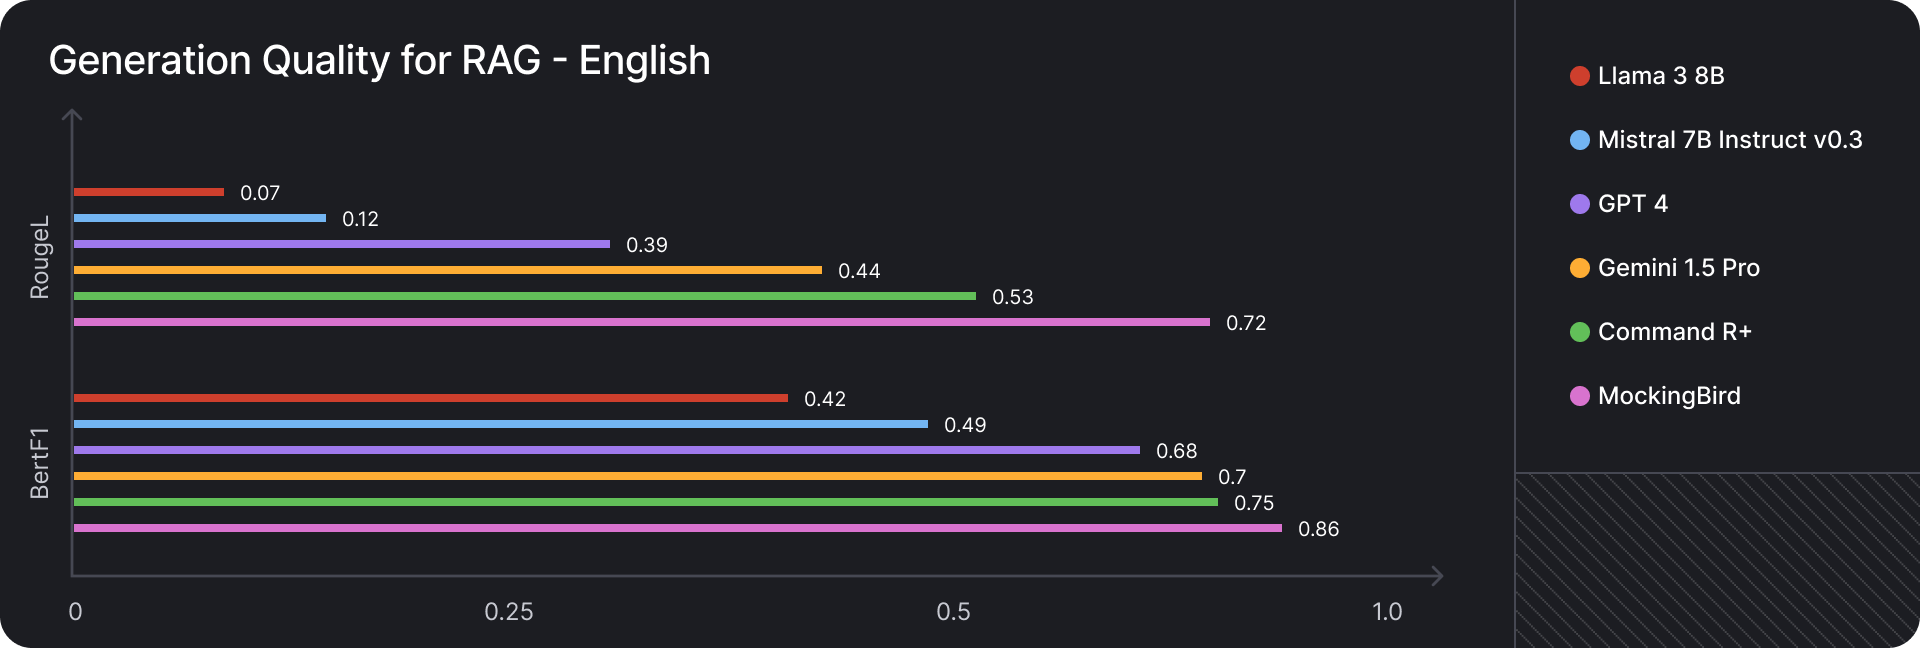Click the Command R+ RougeL bar at 0.53

tap(525, 296)
